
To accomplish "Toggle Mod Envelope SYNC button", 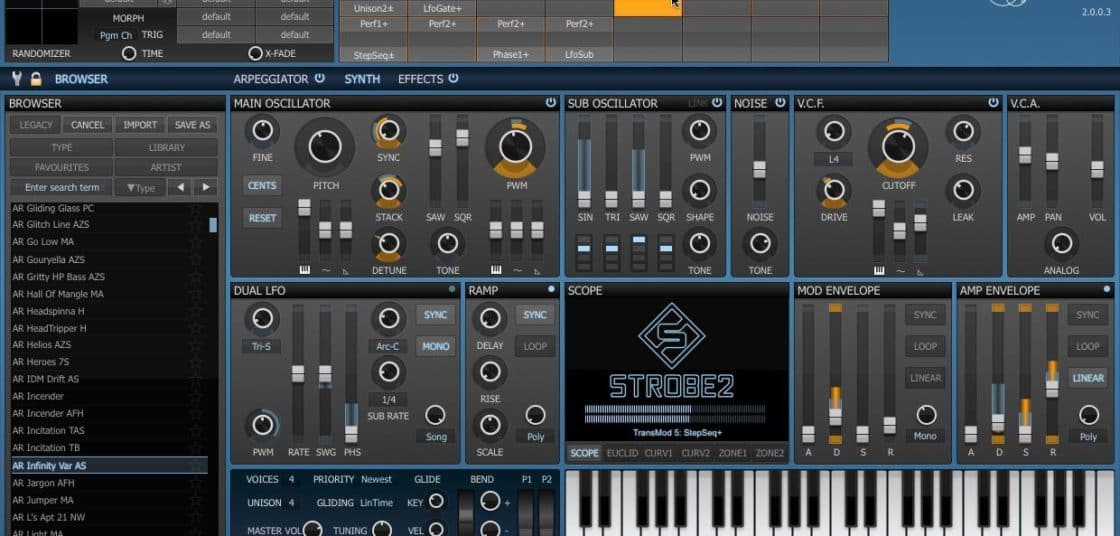I will (925, 315).
